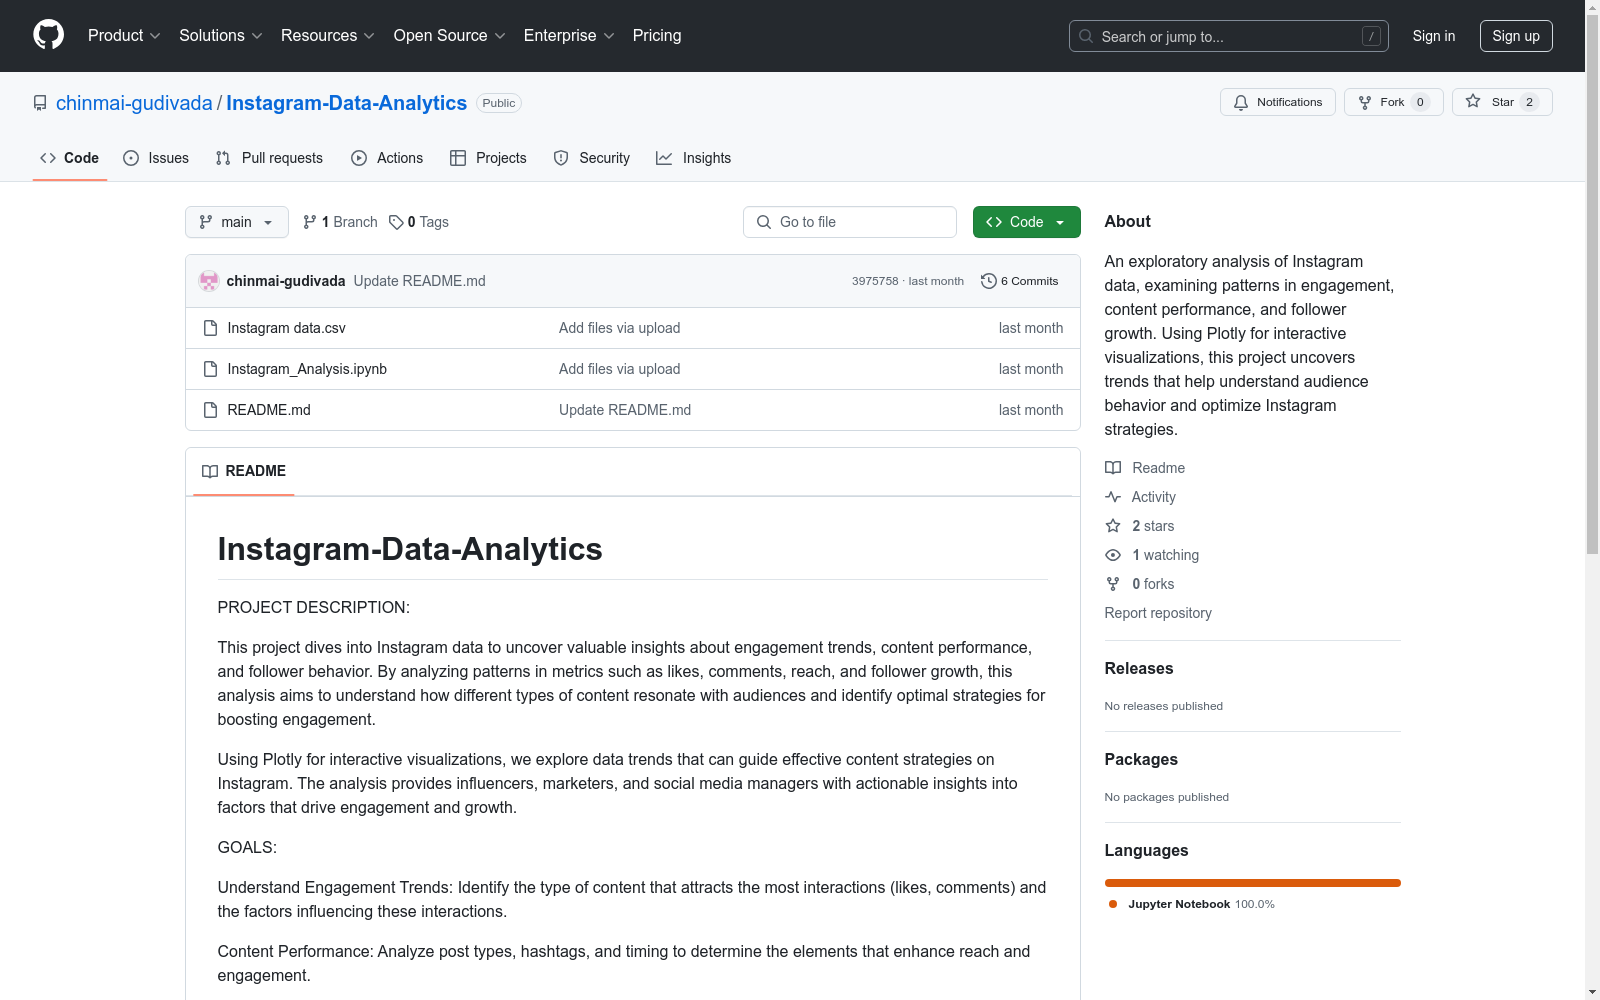This screenshot has width=1600, height=1000.
Task: Click file icon beside Instagram_Analysis.ipynb
Action: 210,369
